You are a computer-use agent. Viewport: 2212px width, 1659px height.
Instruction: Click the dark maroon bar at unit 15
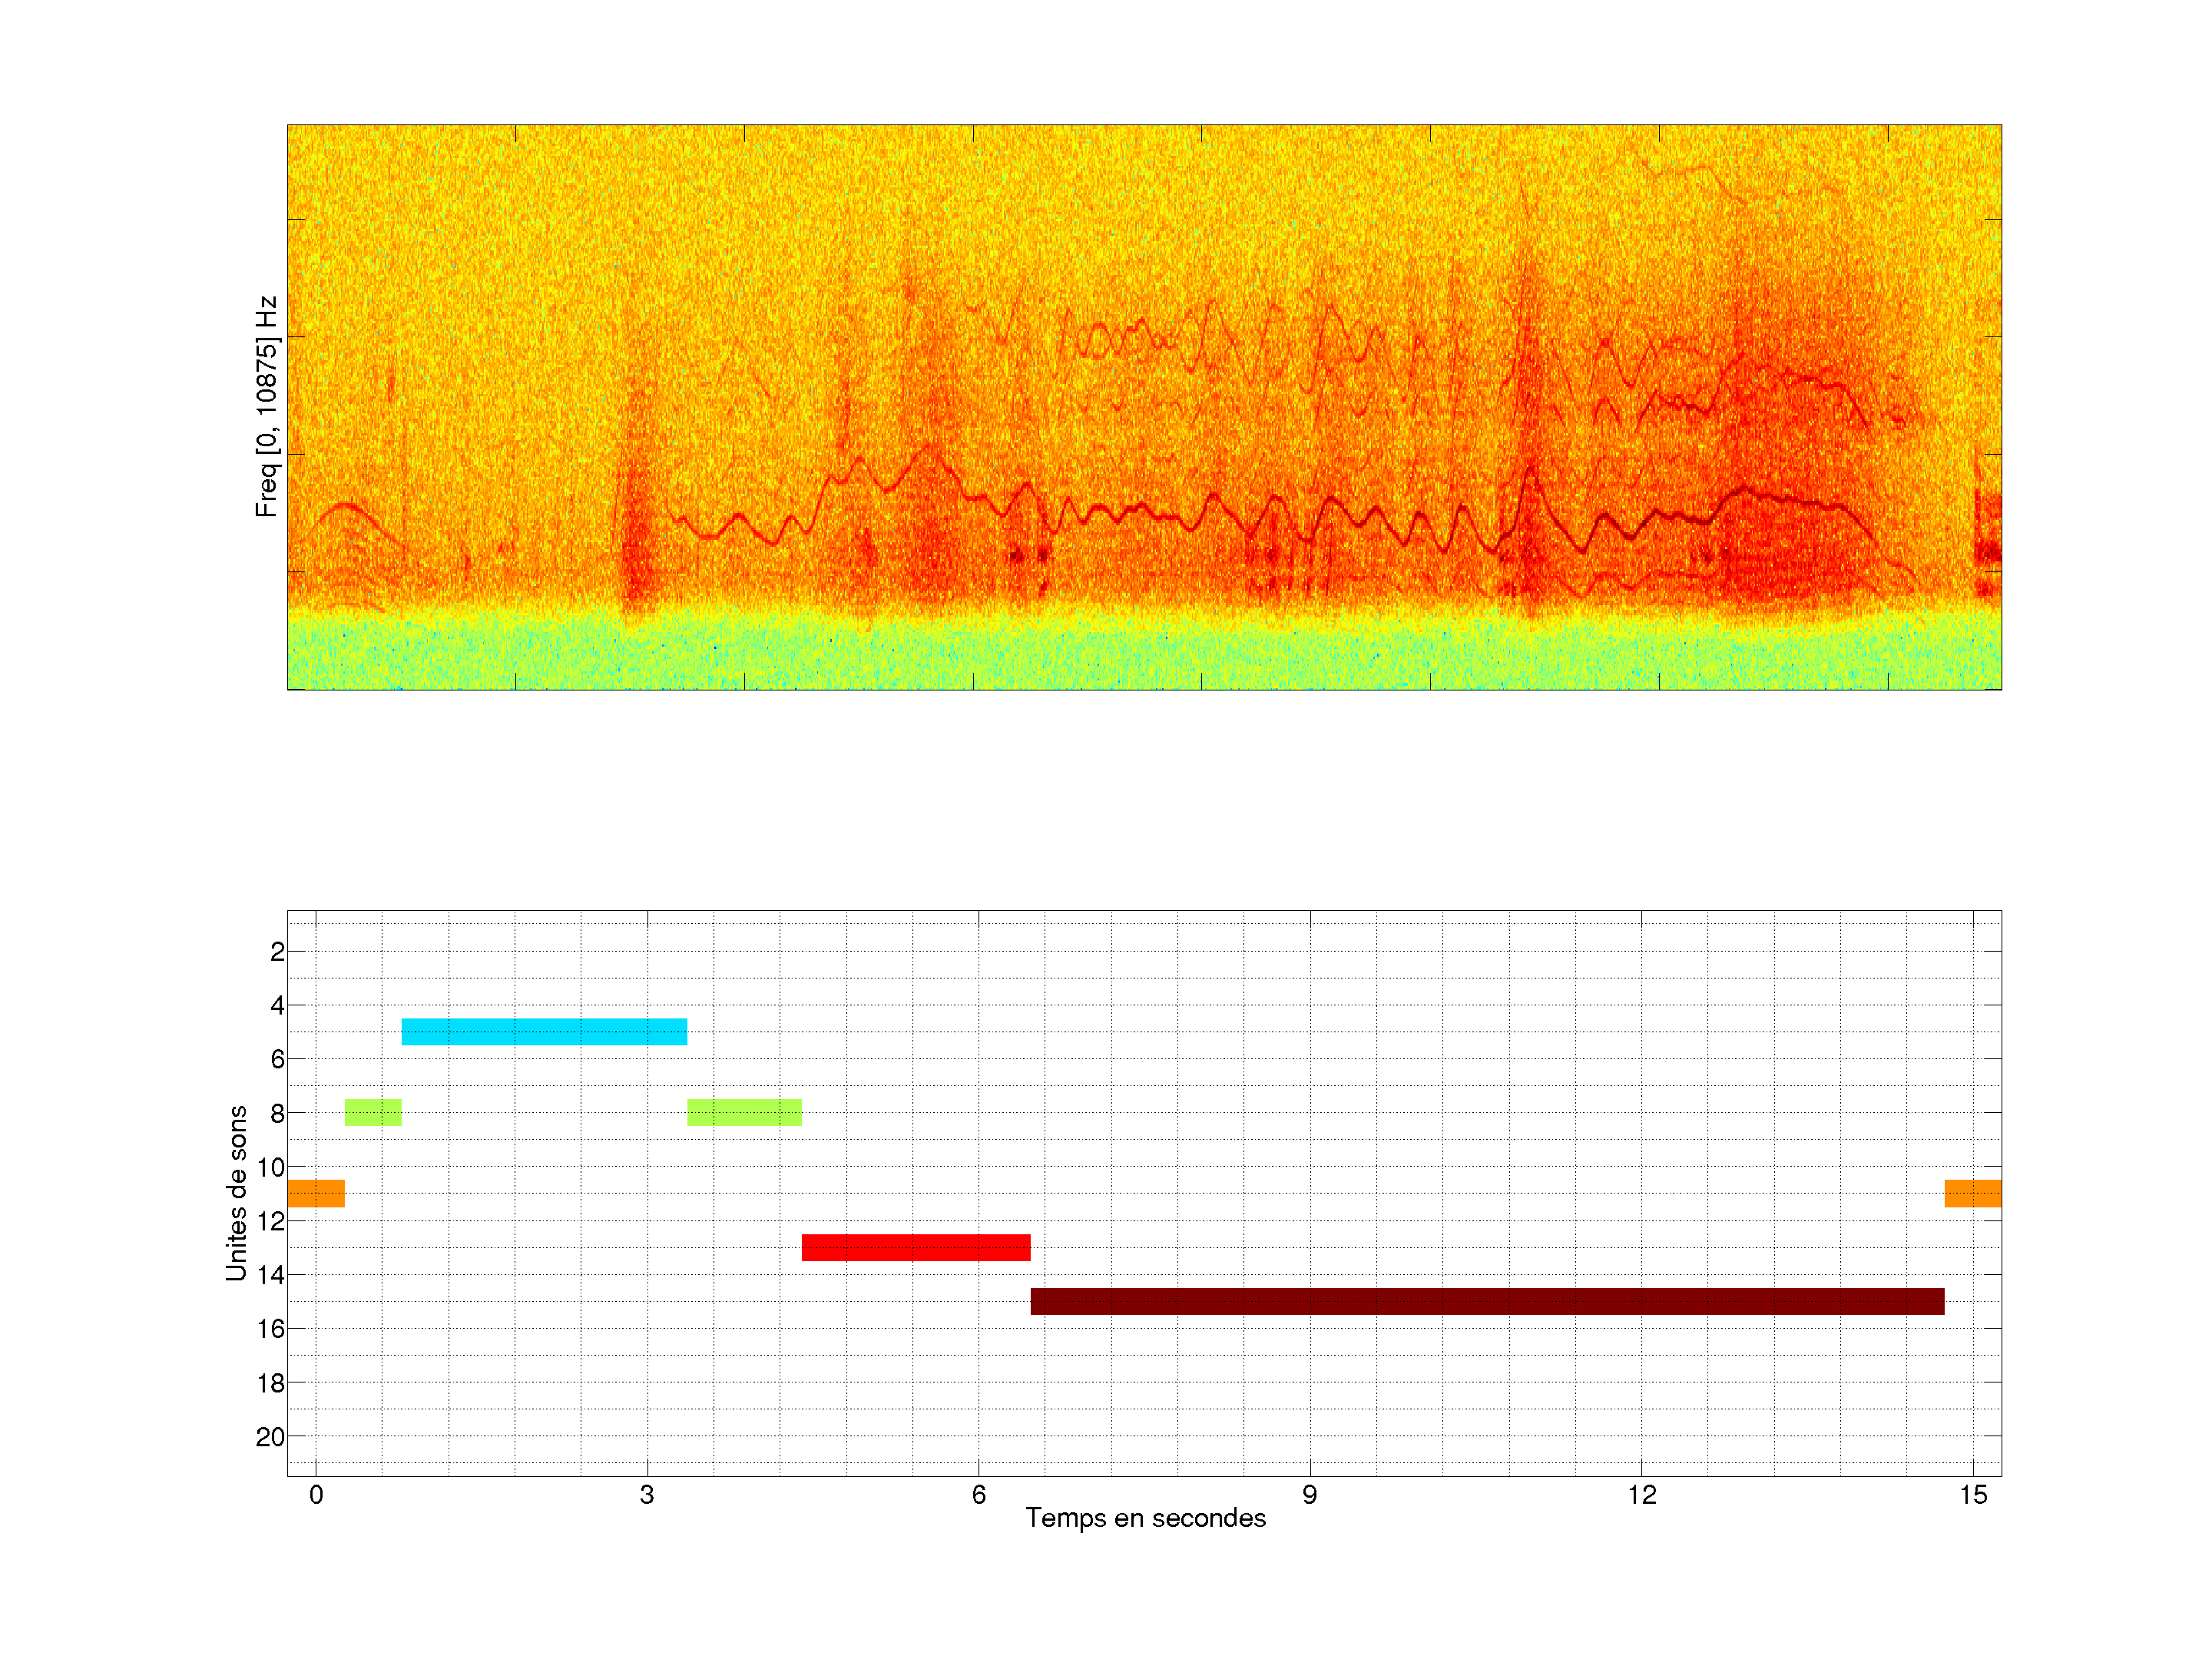click(x=1486, y=1301)
